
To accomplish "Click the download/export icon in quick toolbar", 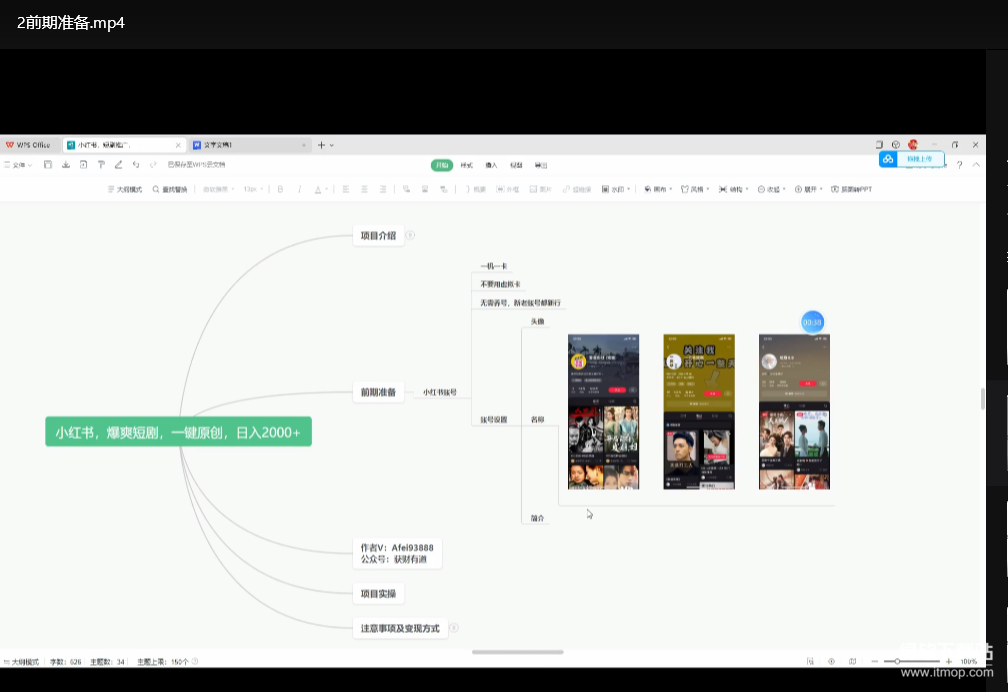I will point(66,165).
